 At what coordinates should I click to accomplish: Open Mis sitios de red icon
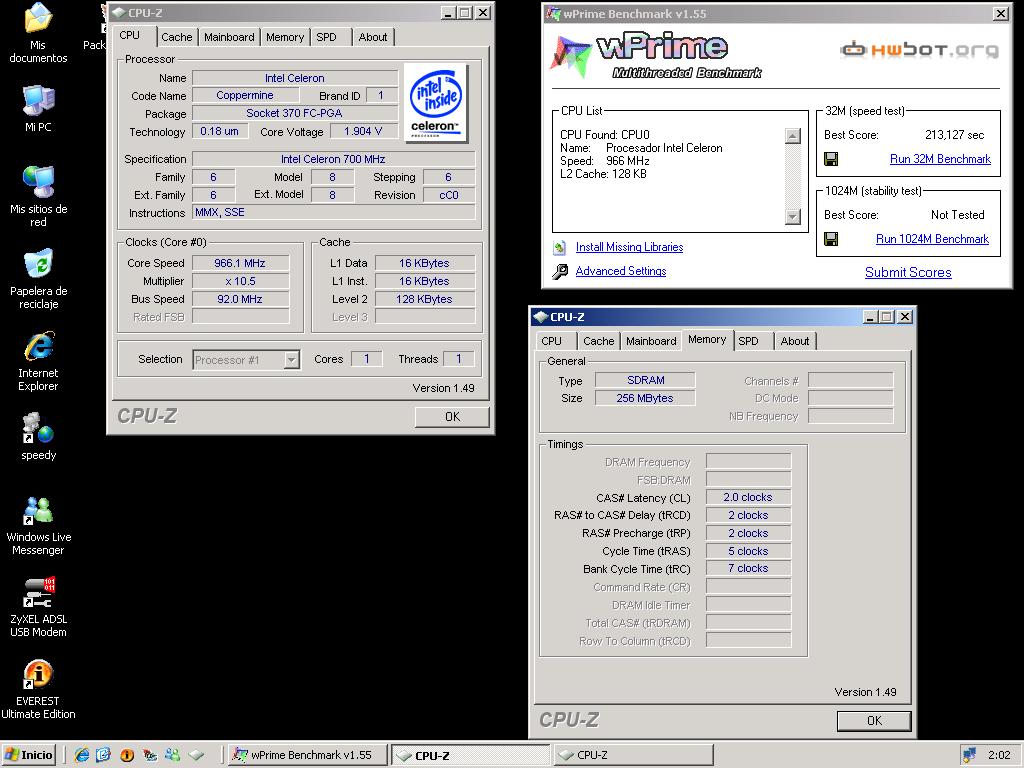point(38,196)
